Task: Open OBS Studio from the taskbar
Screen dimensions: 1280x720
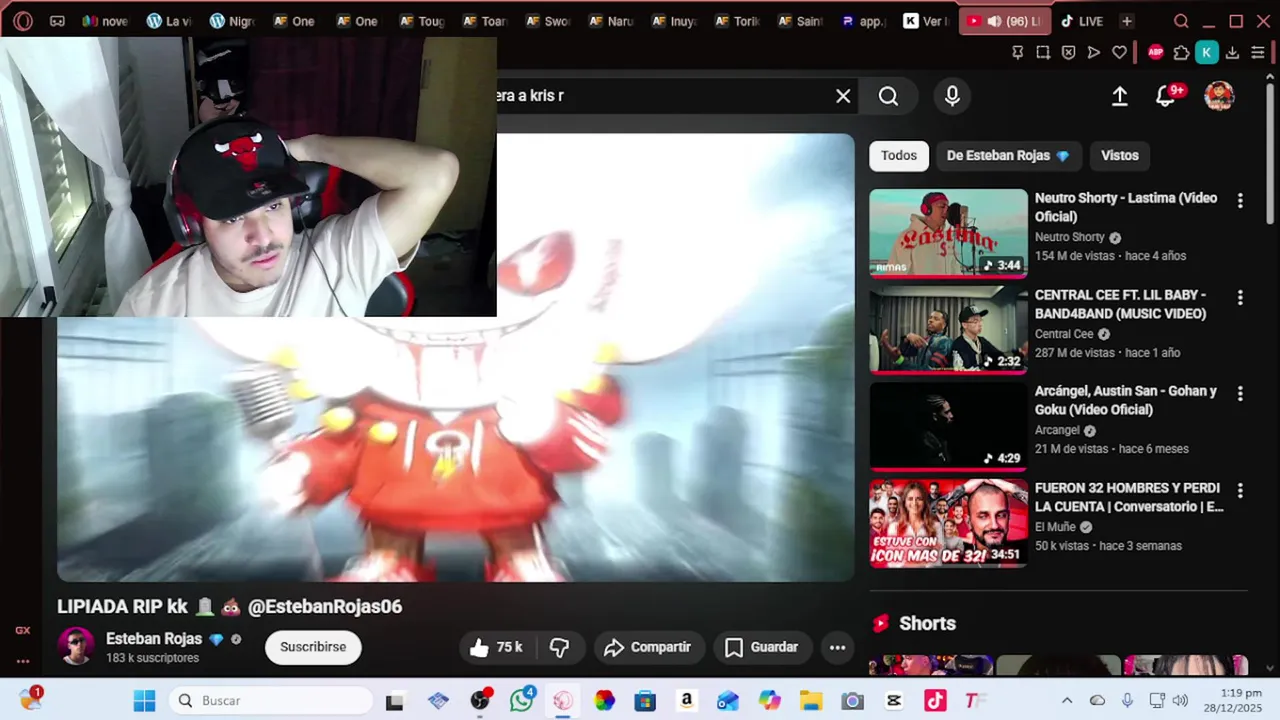Action: (481, 700)
